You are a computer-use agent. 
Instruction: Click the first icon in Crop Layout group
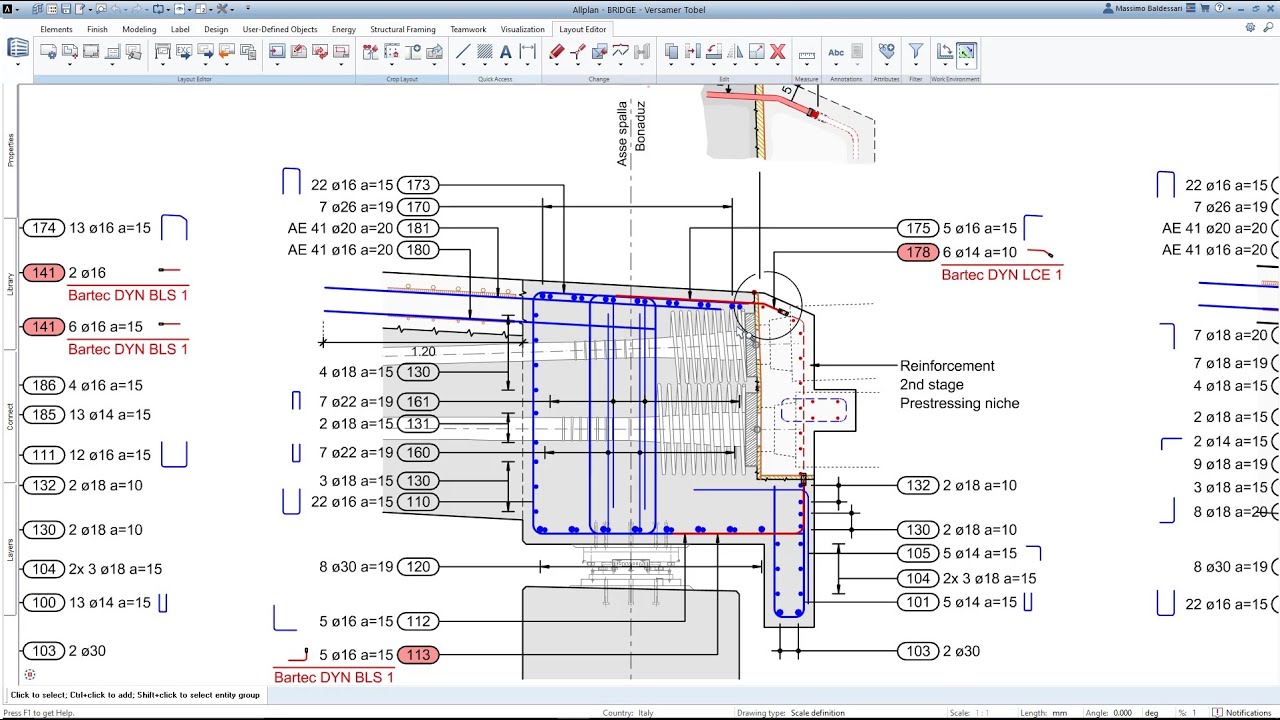tap(370, 51)
